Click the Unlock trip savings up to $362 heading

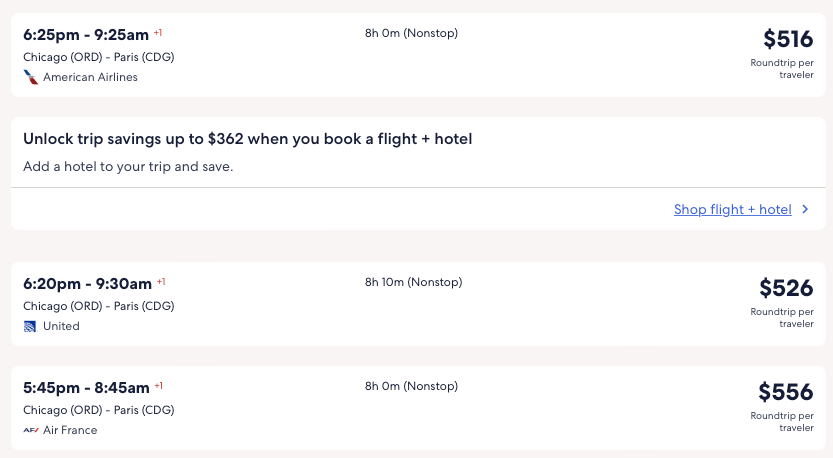coord(247,139)
